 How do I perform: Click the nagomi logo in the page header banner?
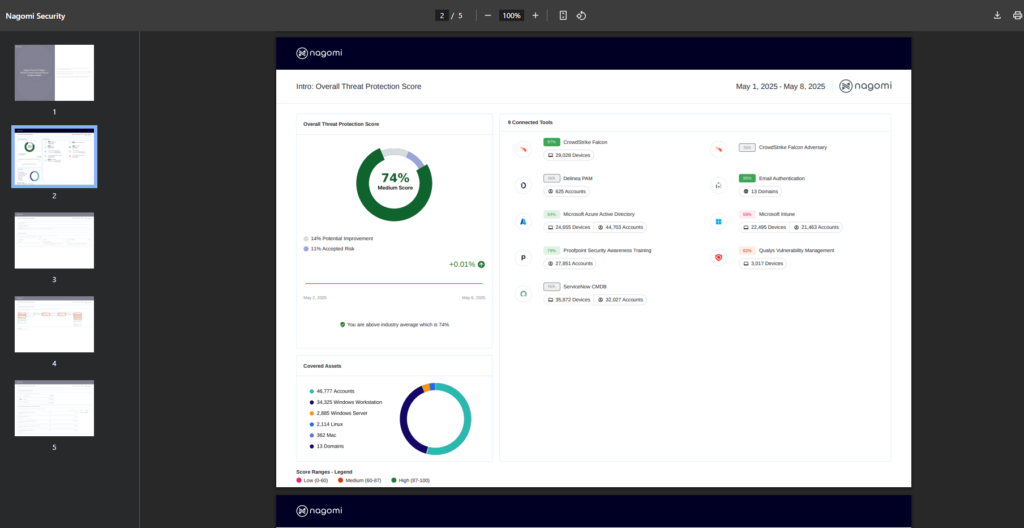319,53
